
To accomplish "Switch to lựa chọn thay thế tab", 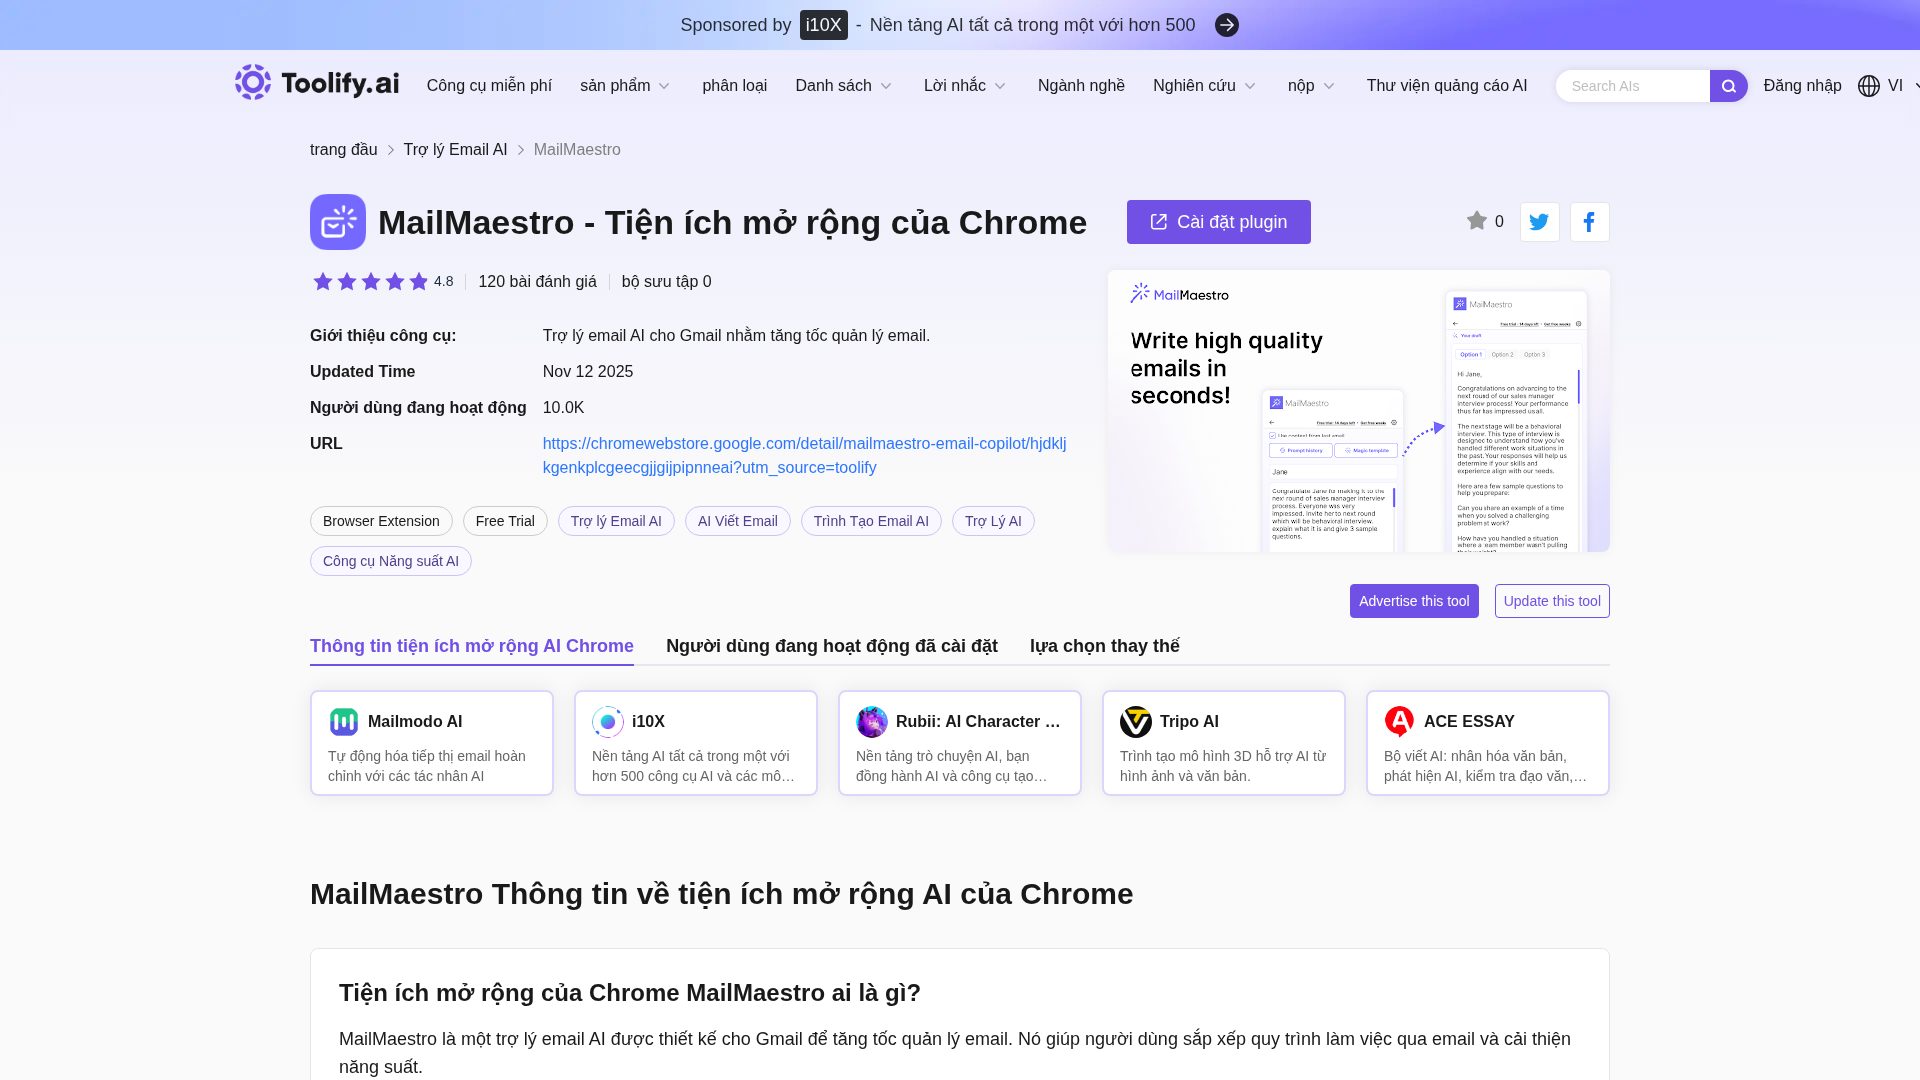I will [x=1104, y=646].
